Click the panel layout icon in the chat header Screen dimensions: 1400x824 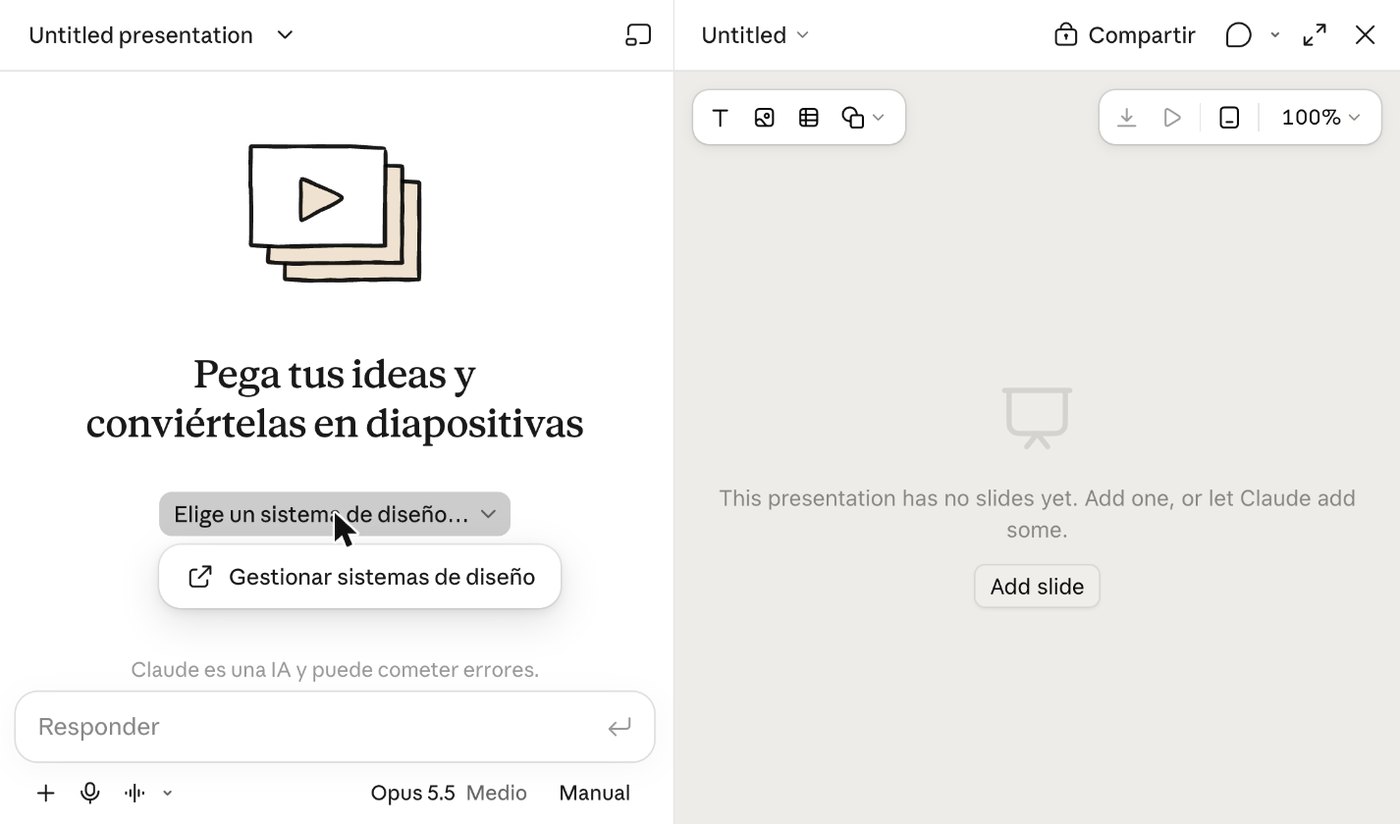coord(638,35)
